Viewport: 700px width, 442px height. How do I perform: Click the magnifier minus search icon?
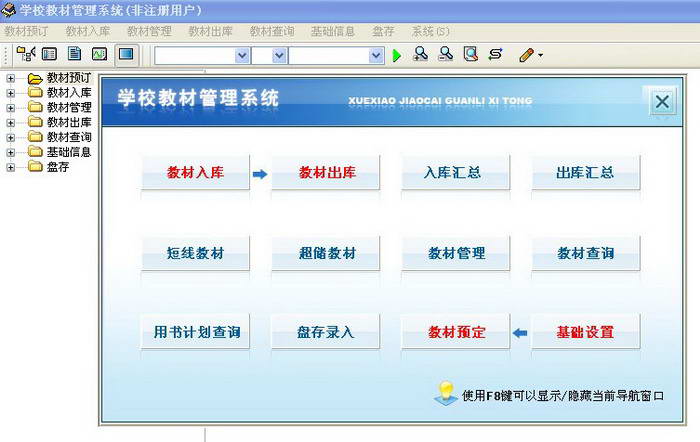click(x=445, y=54)
